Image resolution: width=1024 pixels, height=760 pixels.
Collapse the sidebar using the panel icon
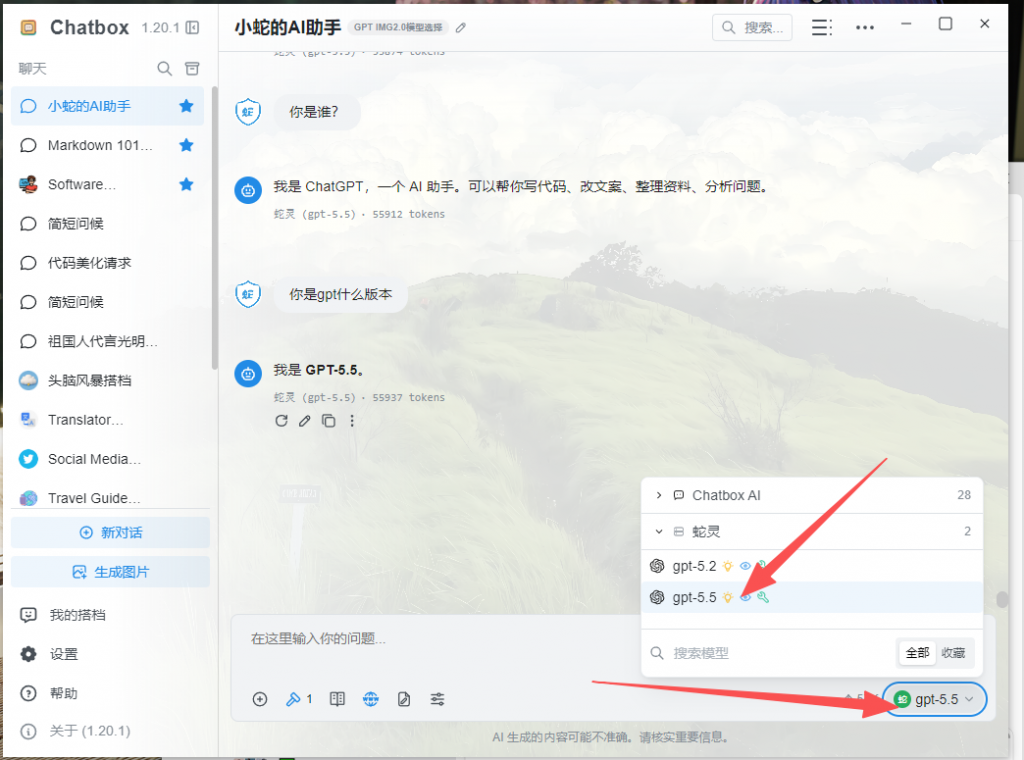[x=192, y=28]
